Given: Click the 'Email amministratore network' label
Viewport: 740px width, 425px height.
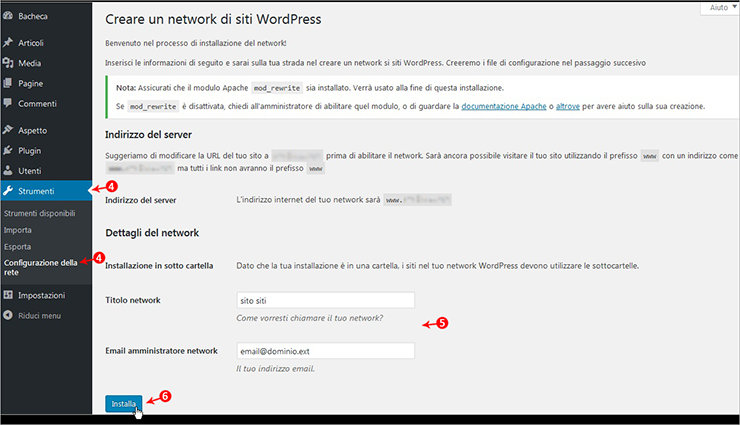Looking at the screenshot, I should click(161, 350).
